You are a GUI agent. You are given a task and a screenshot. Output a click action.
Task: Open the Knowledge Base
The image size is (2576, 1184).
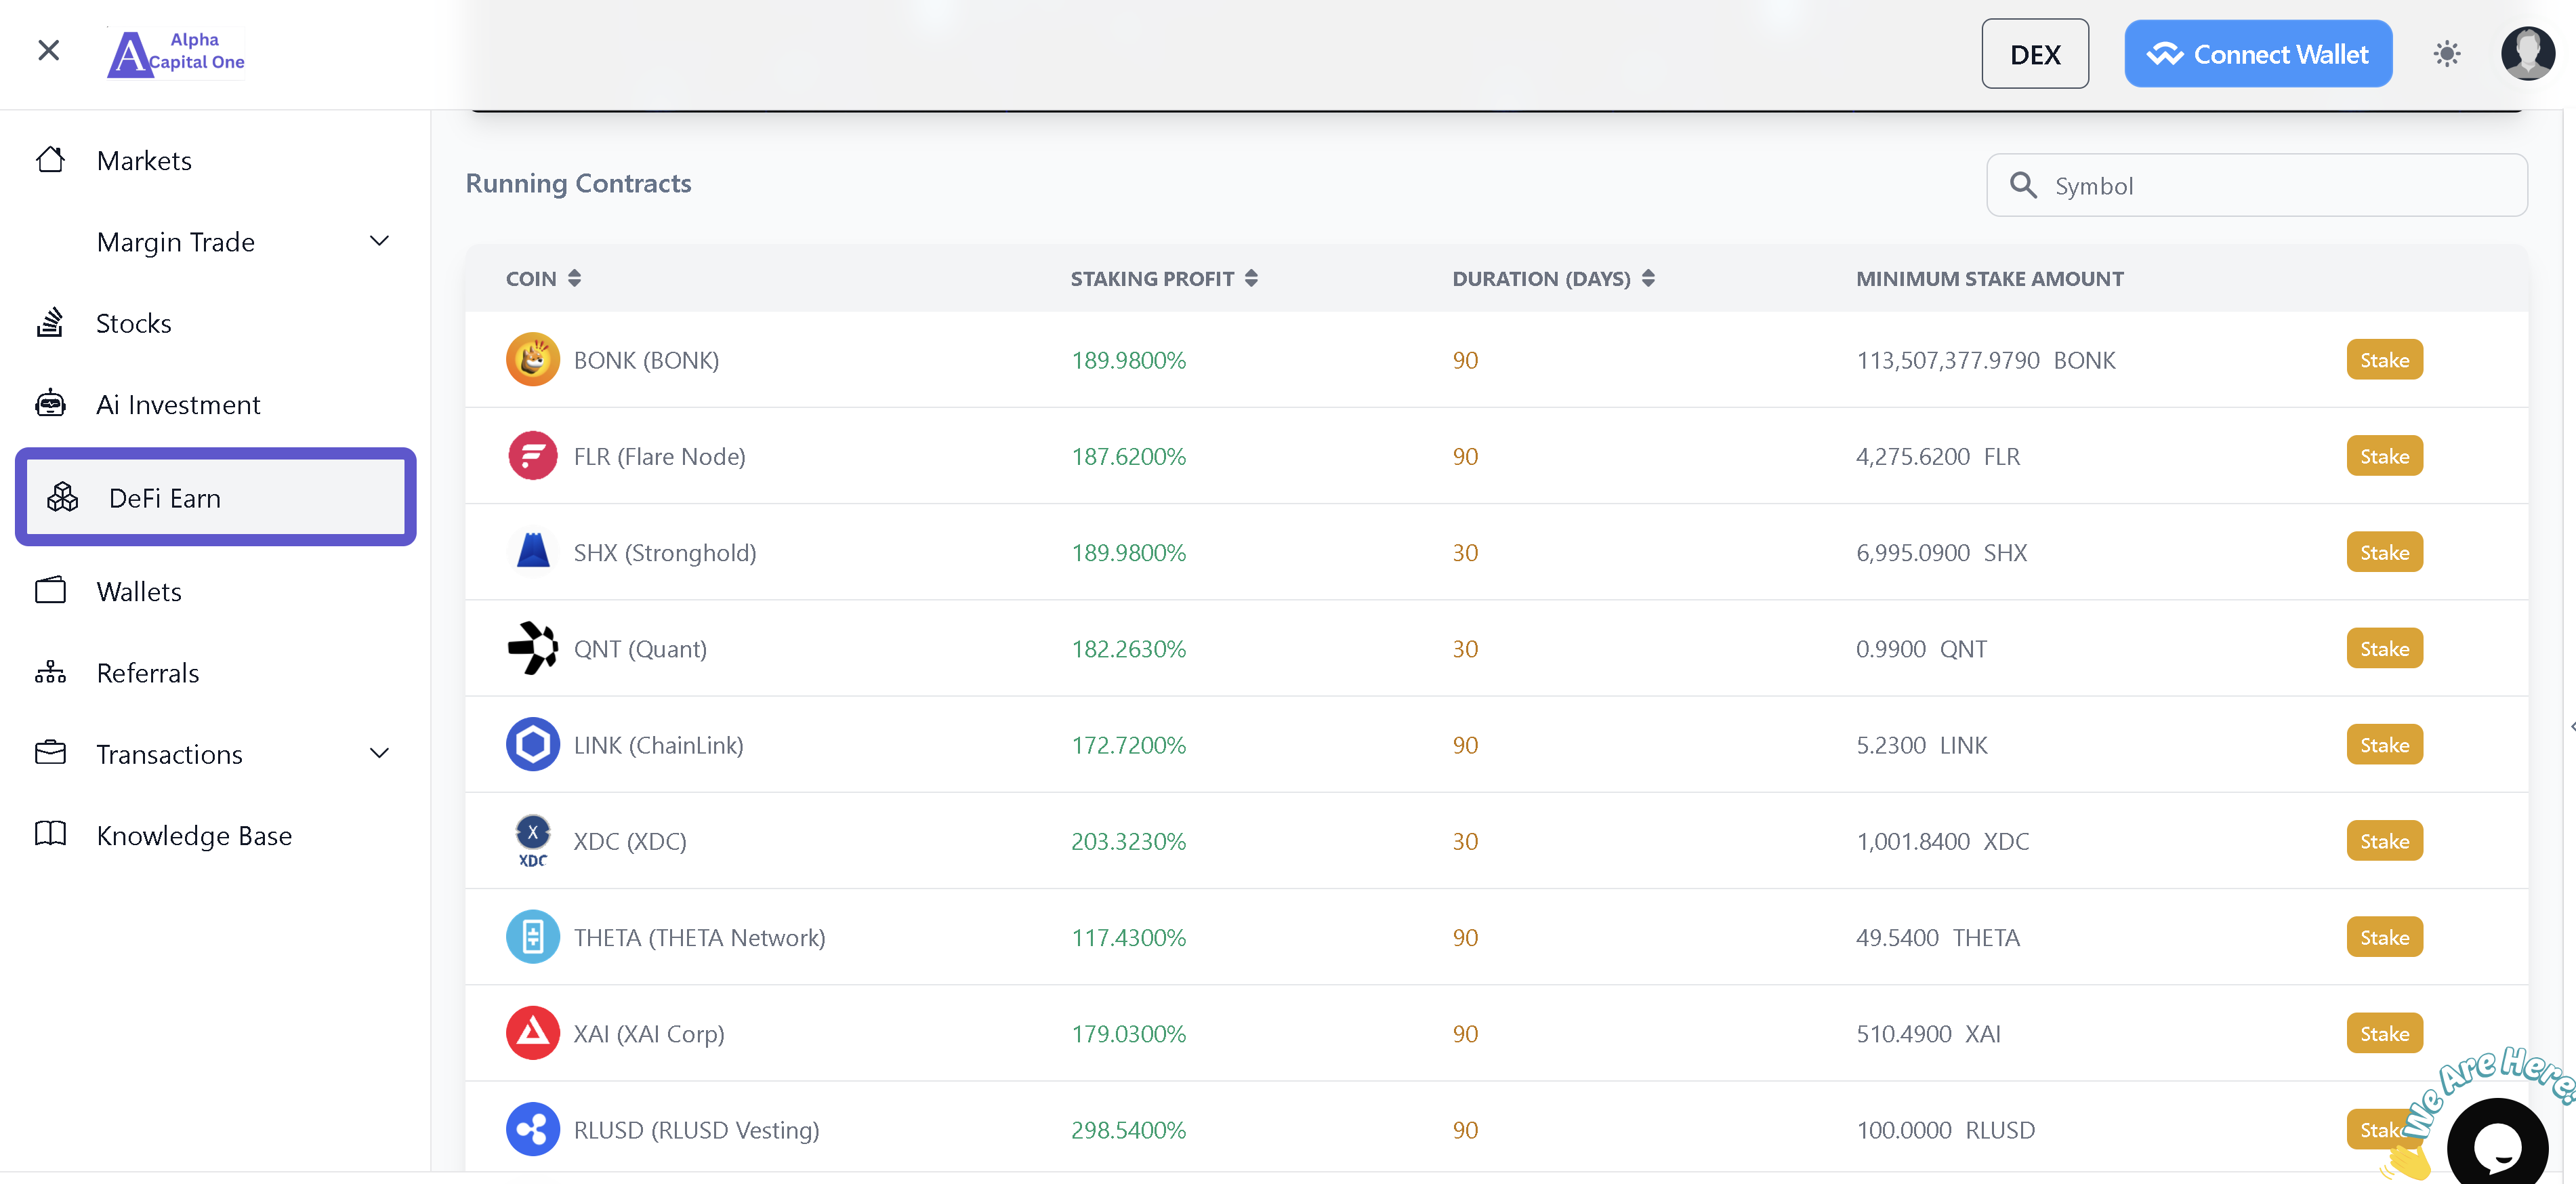coord(194,835)
